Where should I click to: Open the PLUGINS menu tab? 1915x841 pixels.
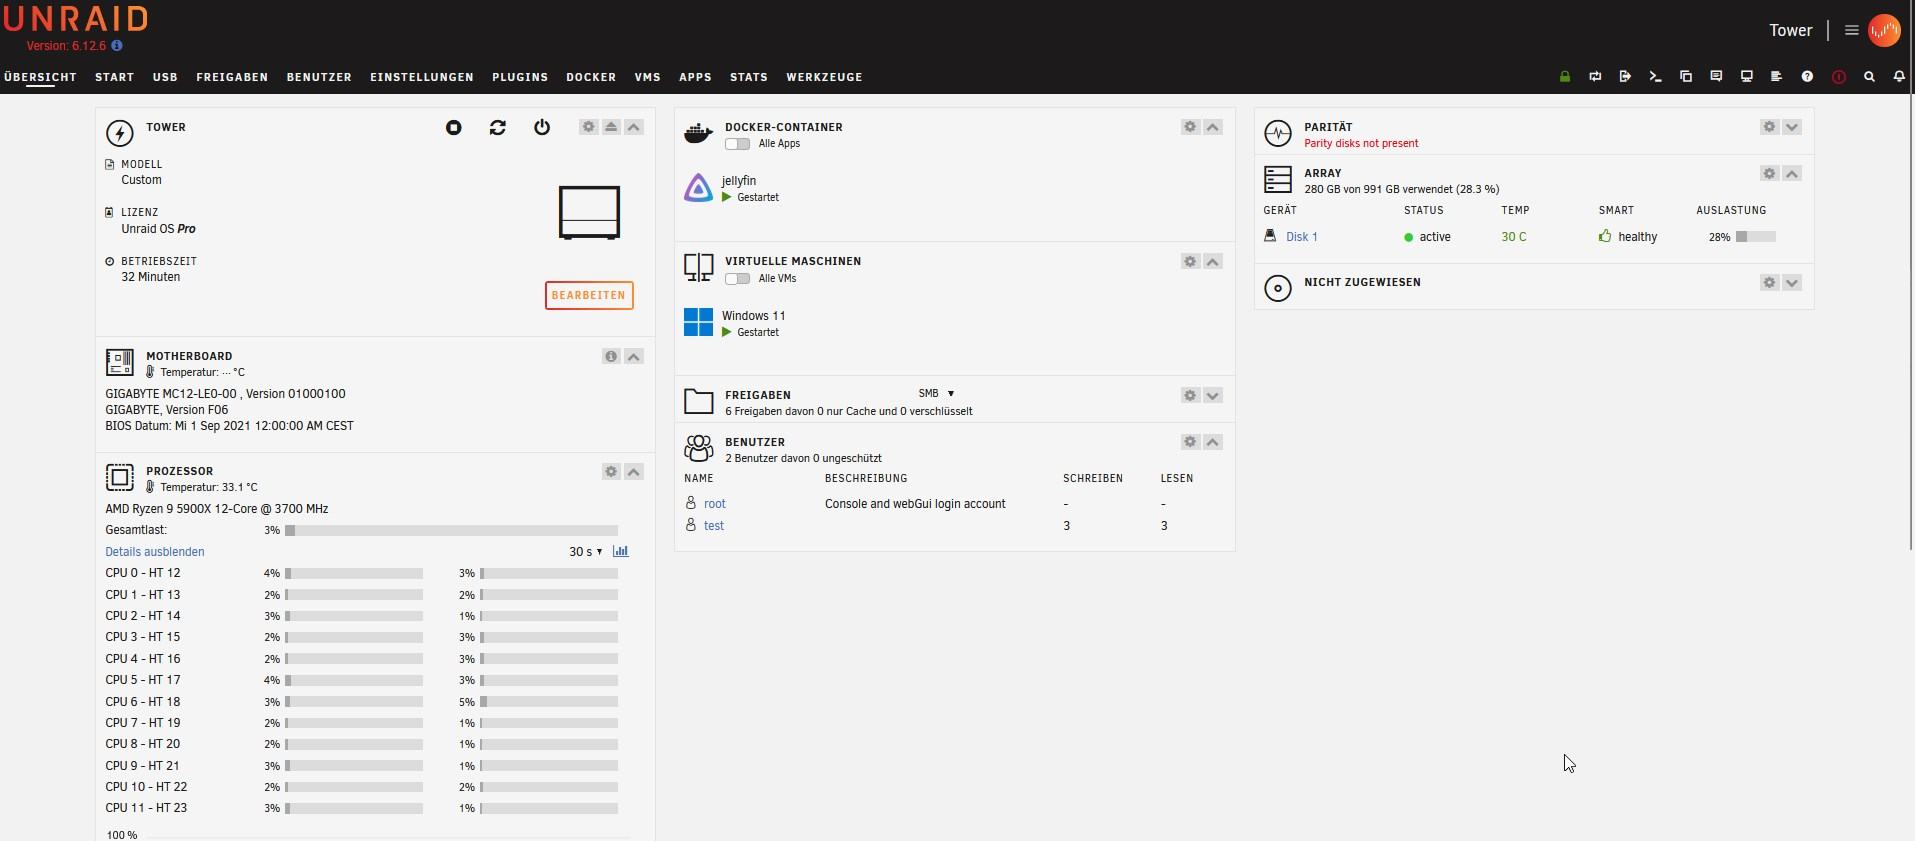coord(520,77)
